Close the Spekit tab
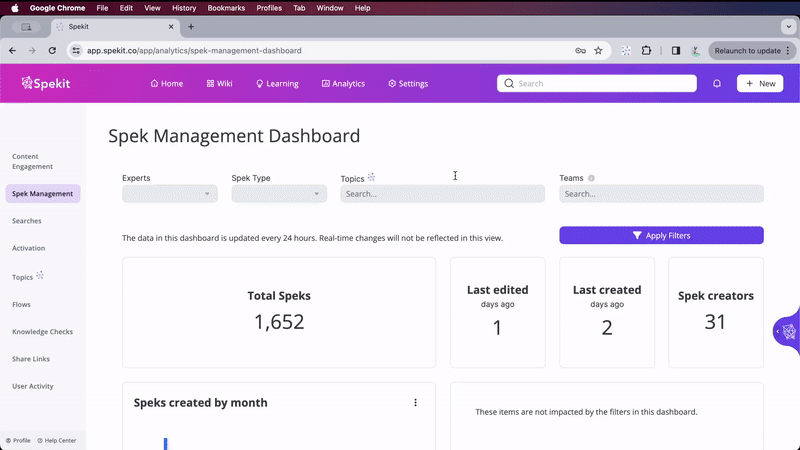Screen dimensions: 800x450 point(171,27)
